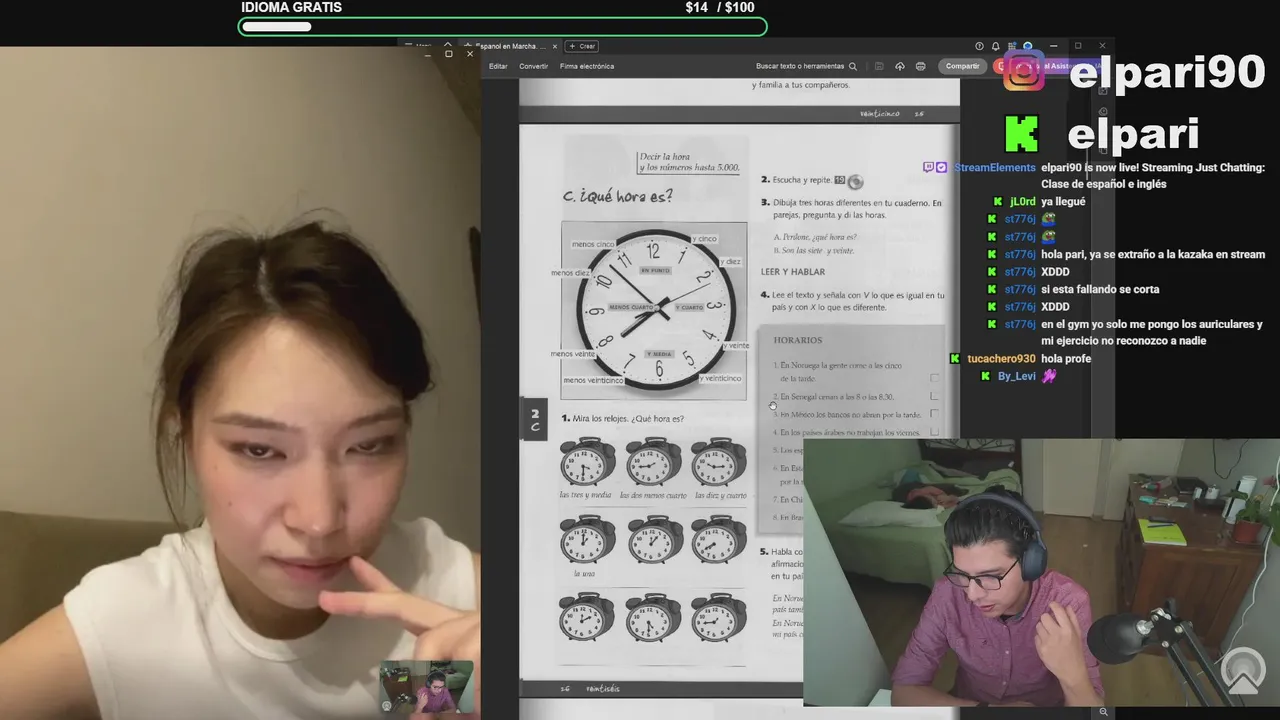This screenshot has height=720, width=1280.
Task: Click the alarm clock labeled las dos menos cuarto
Action: [x=653, y=462]
